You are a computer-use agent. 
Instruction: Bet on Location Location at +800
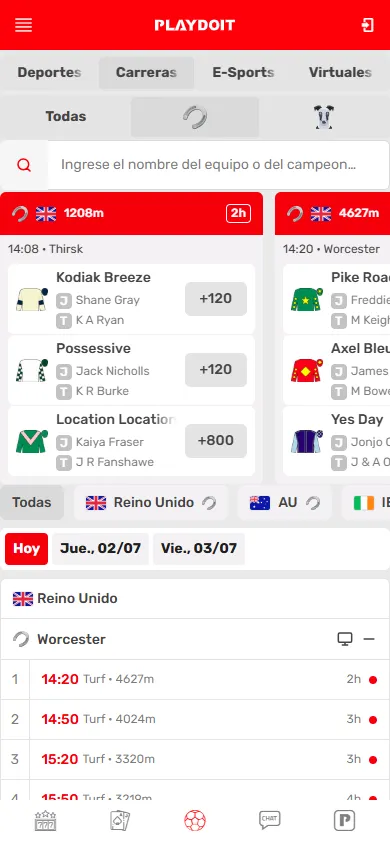pyautogui.click(x=216, y=441)
